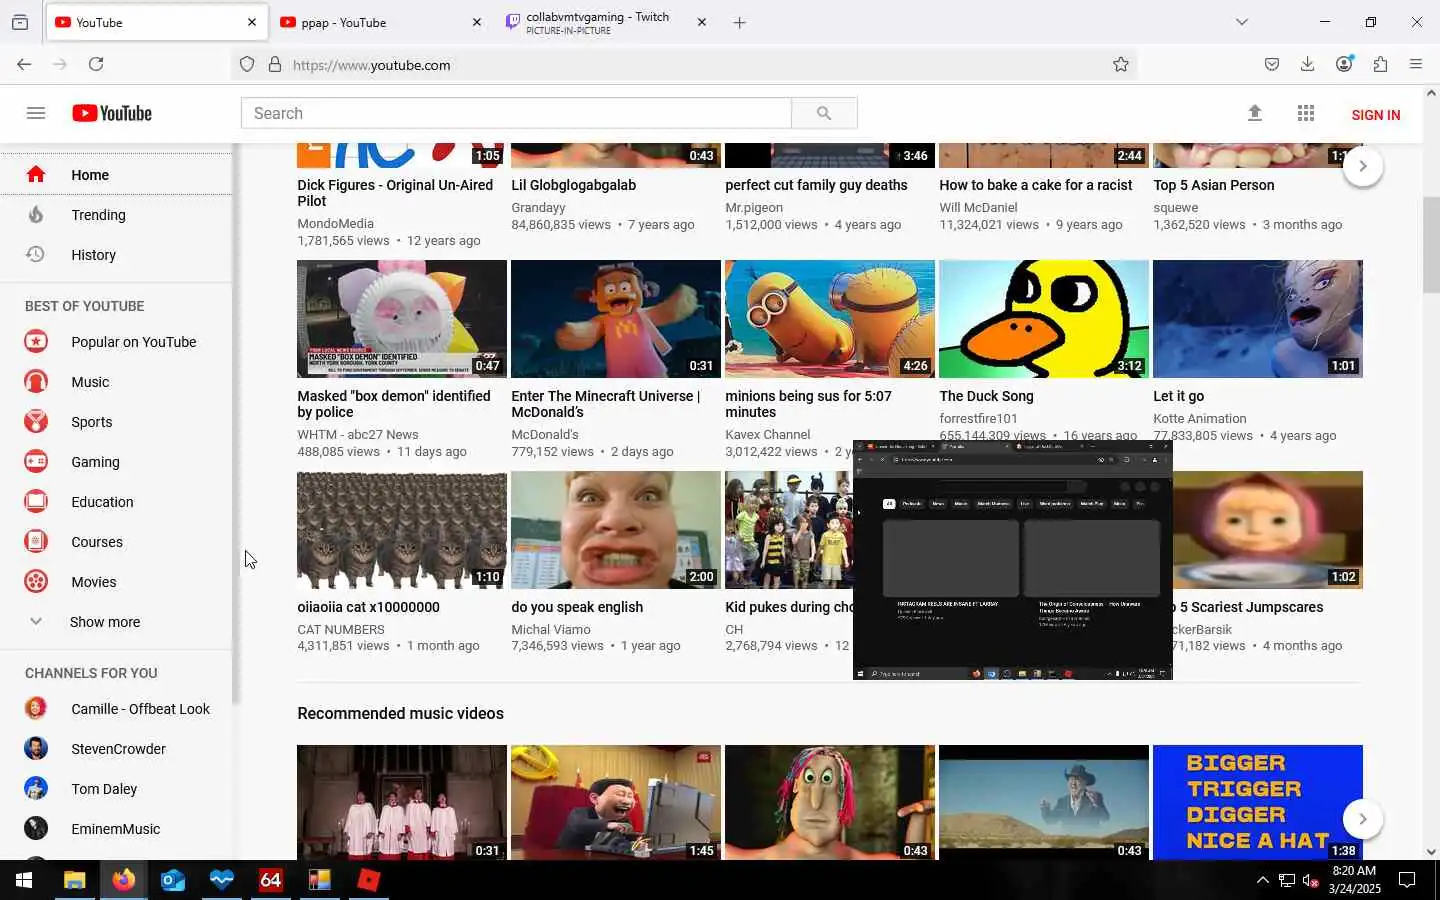Play Let it go thumbnail

pos(1258,319)
